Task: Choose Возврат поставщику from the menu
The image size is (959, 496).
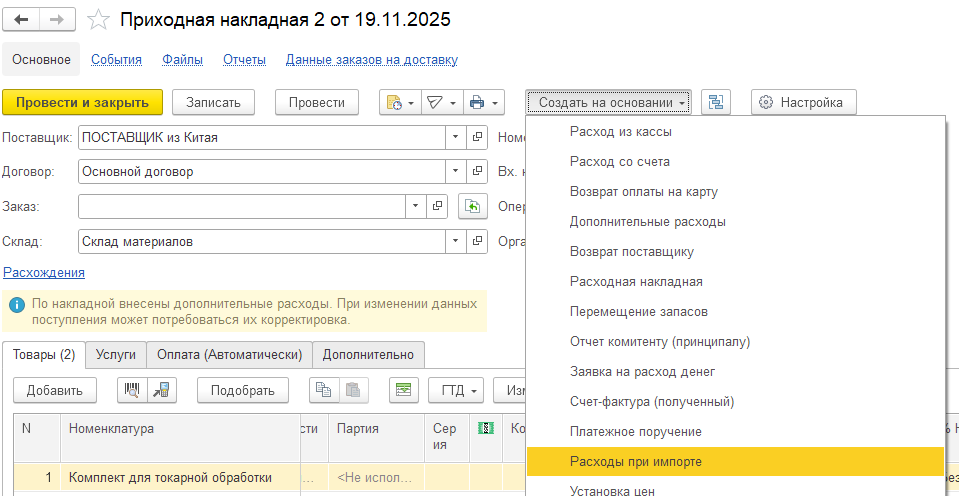Action: 631,252
